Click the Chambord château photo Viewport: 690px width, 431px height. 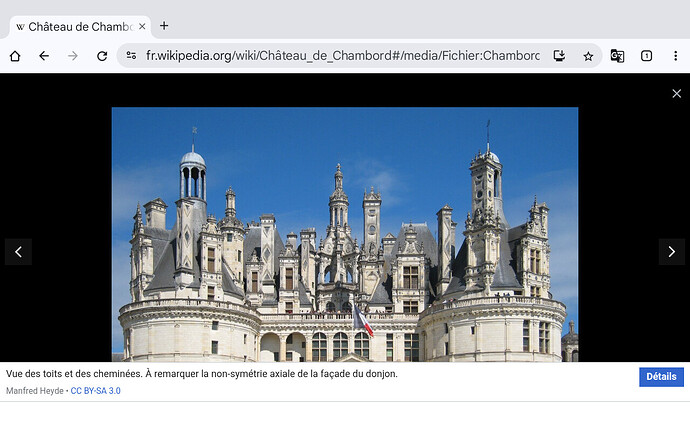pos(345,234)
